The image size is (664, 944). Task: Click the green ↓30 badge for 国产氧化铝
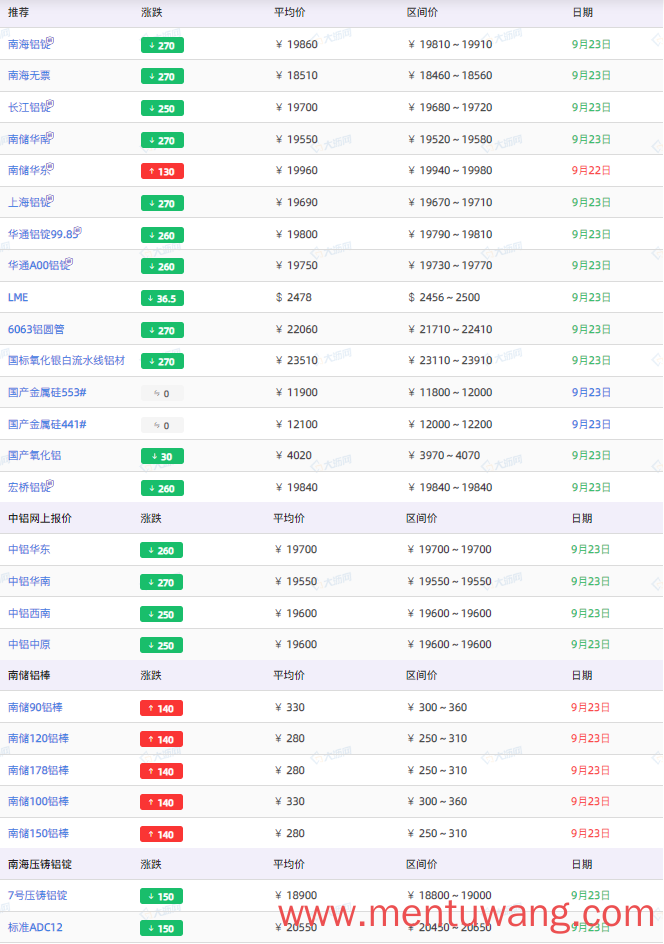click(162, 456)
